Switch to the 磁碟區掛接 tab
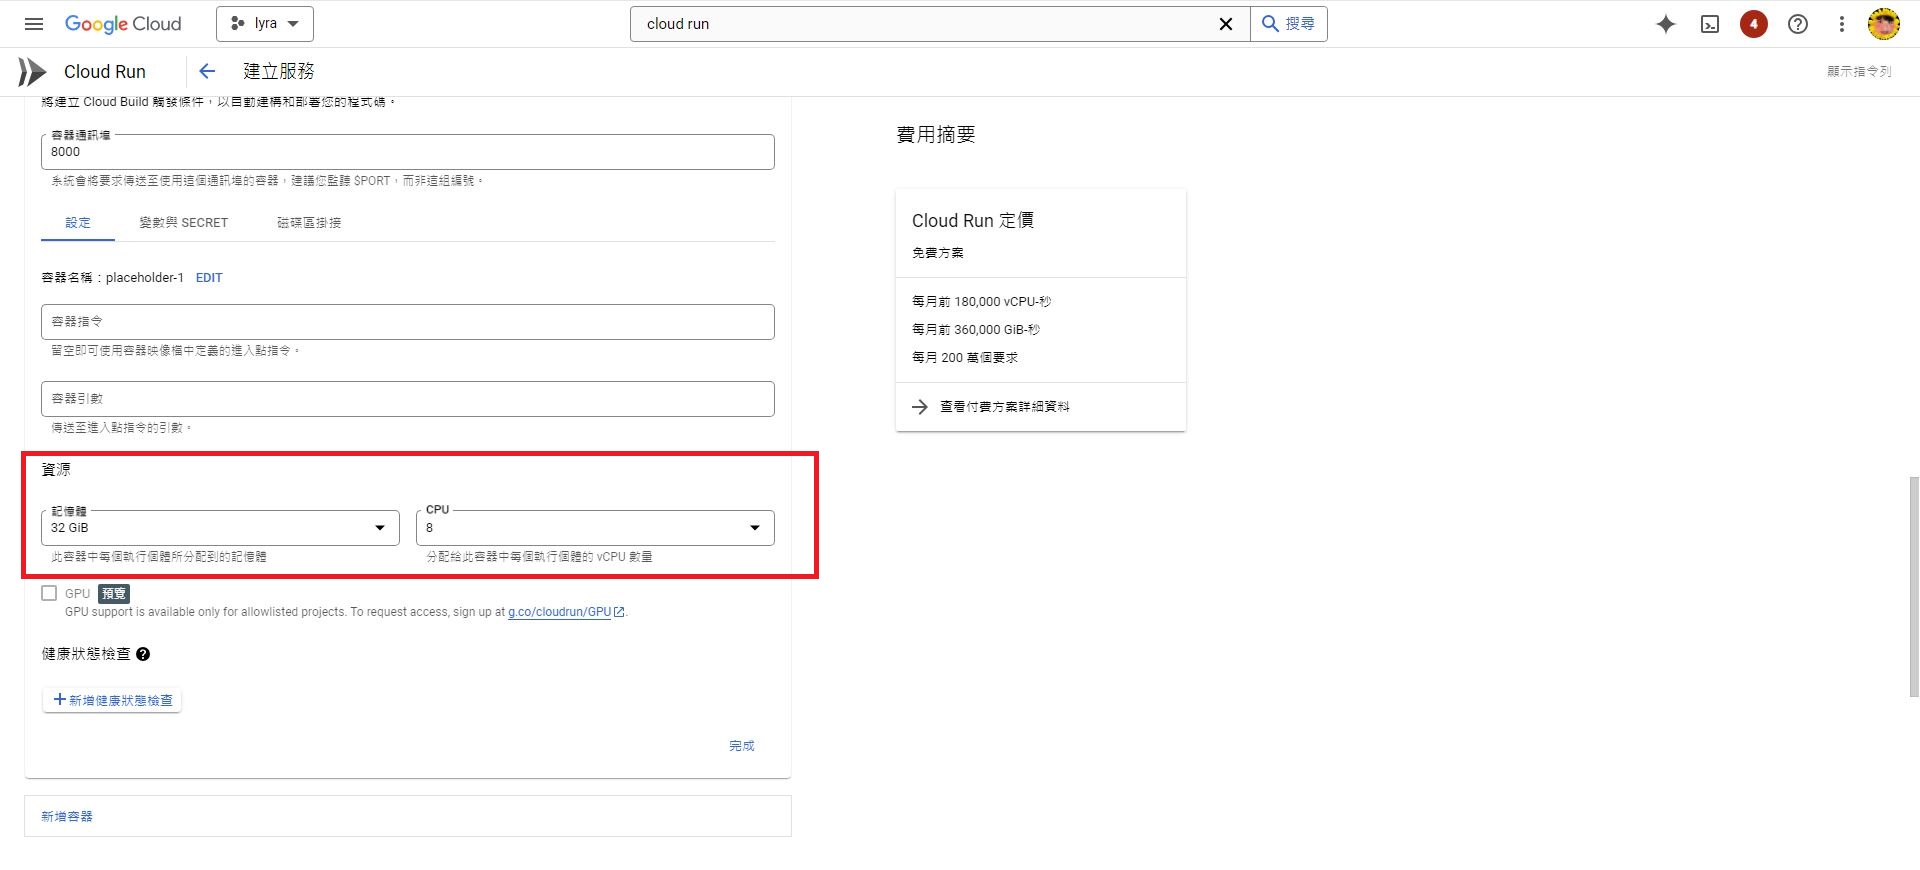The width and height of the screenshot is (1920, 870). click(309, 222)
